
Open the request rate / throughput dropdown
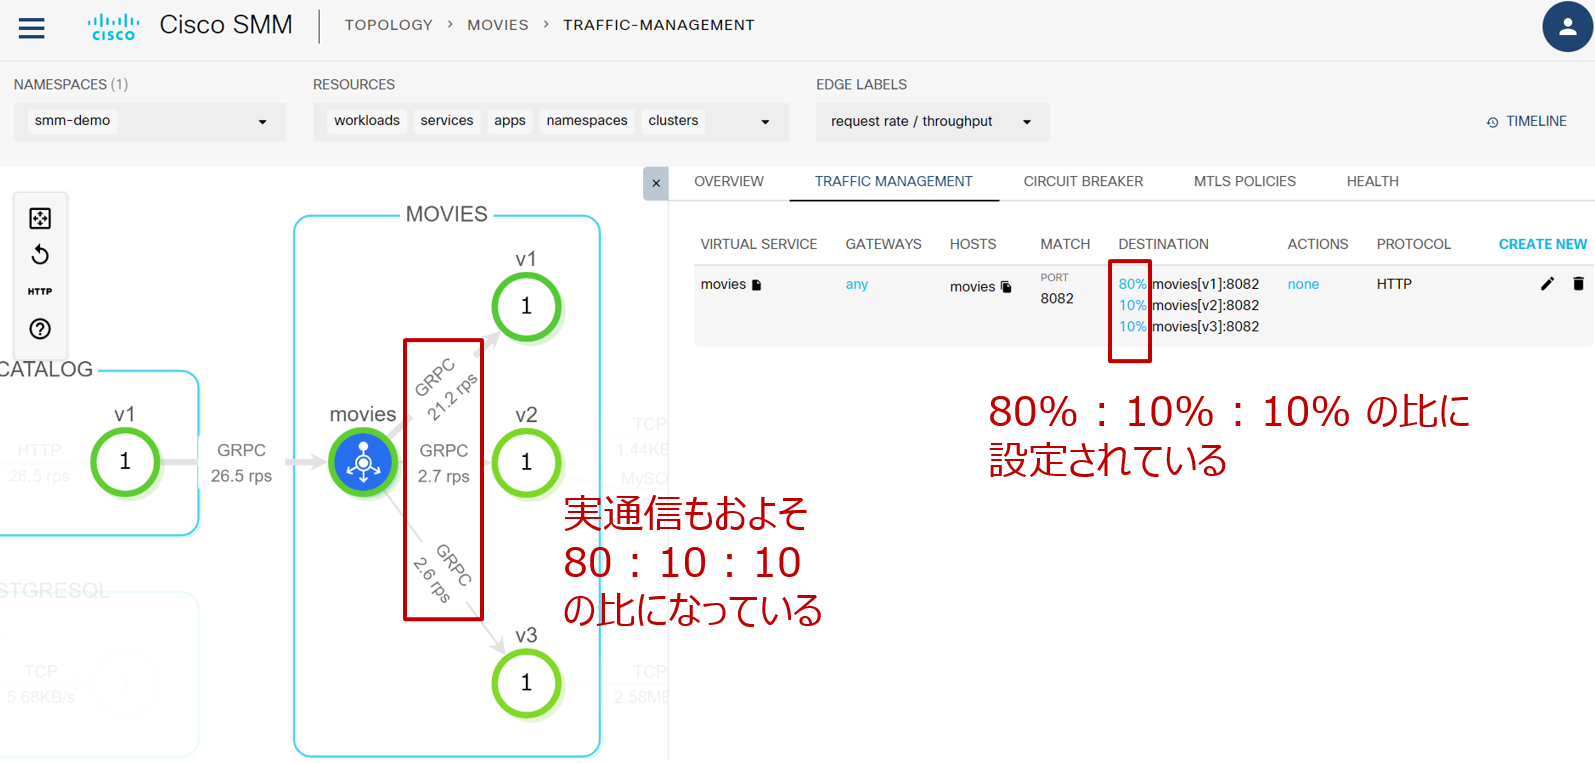(x=933, y=122)
